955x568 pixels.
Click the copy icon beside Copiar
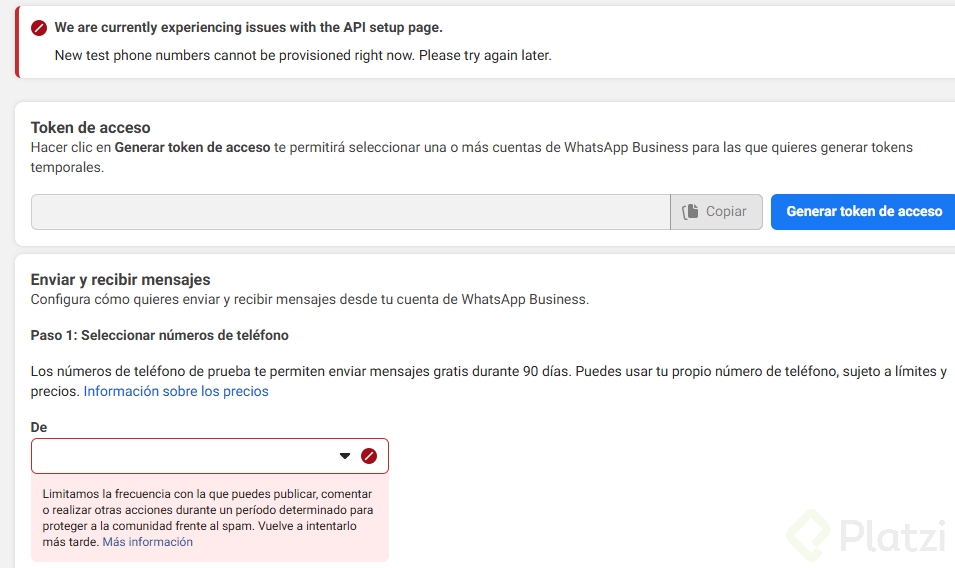click(690, 212)
